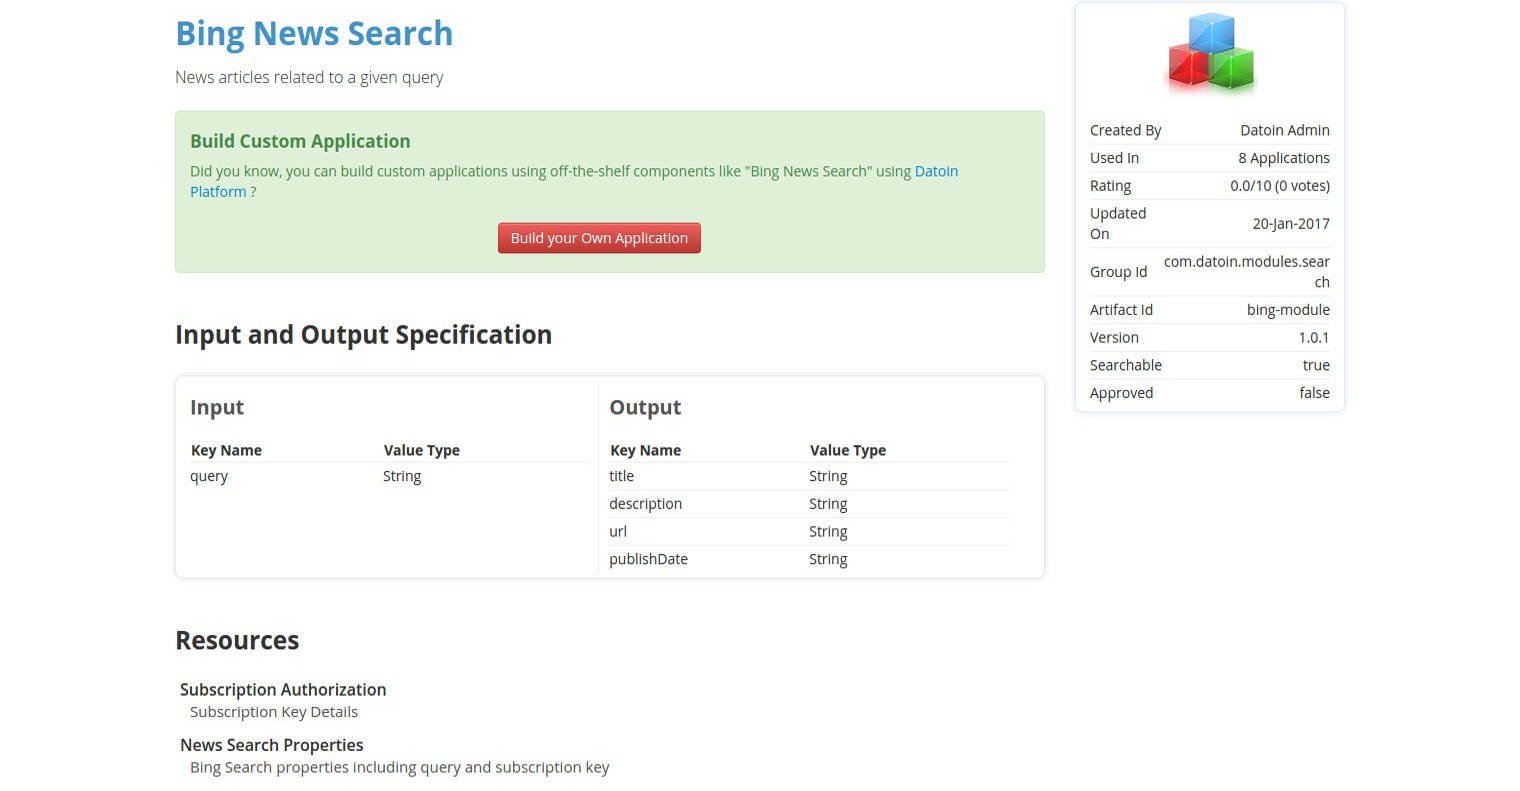
Task: Click the Bing News Search title
Action: [314, 33]
